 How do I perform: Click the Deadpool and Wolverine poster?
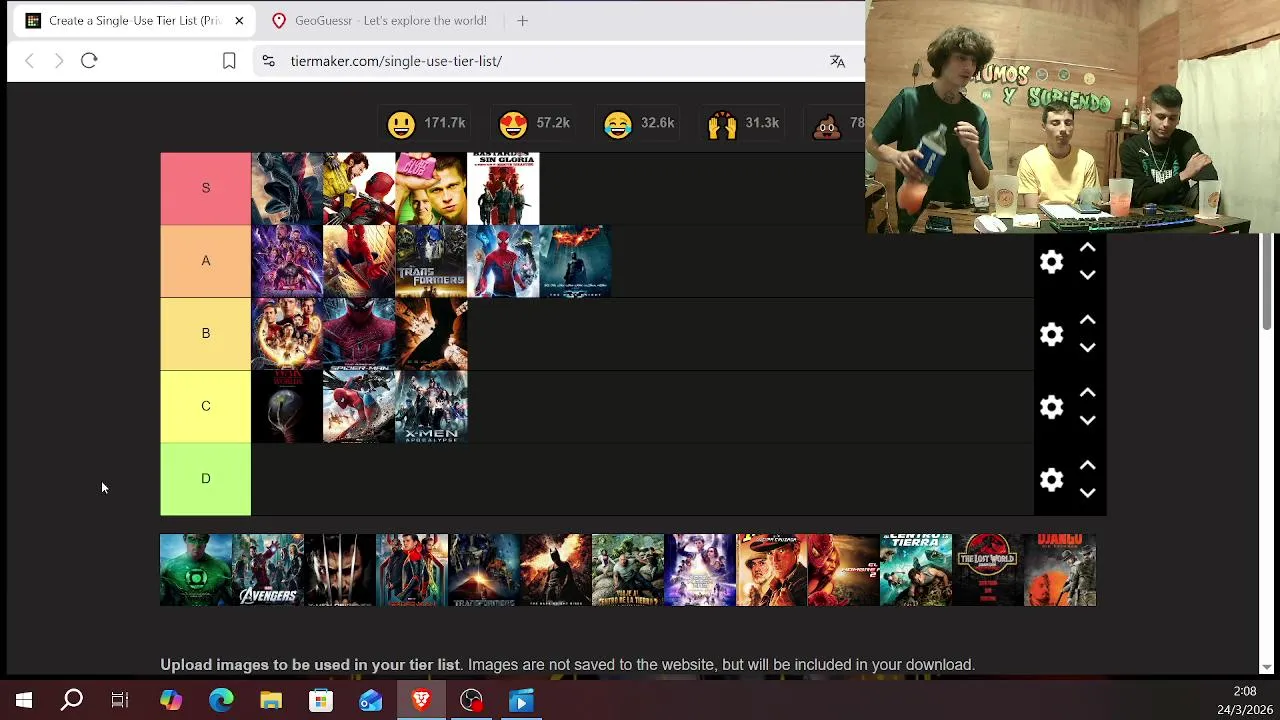(359, 188)
